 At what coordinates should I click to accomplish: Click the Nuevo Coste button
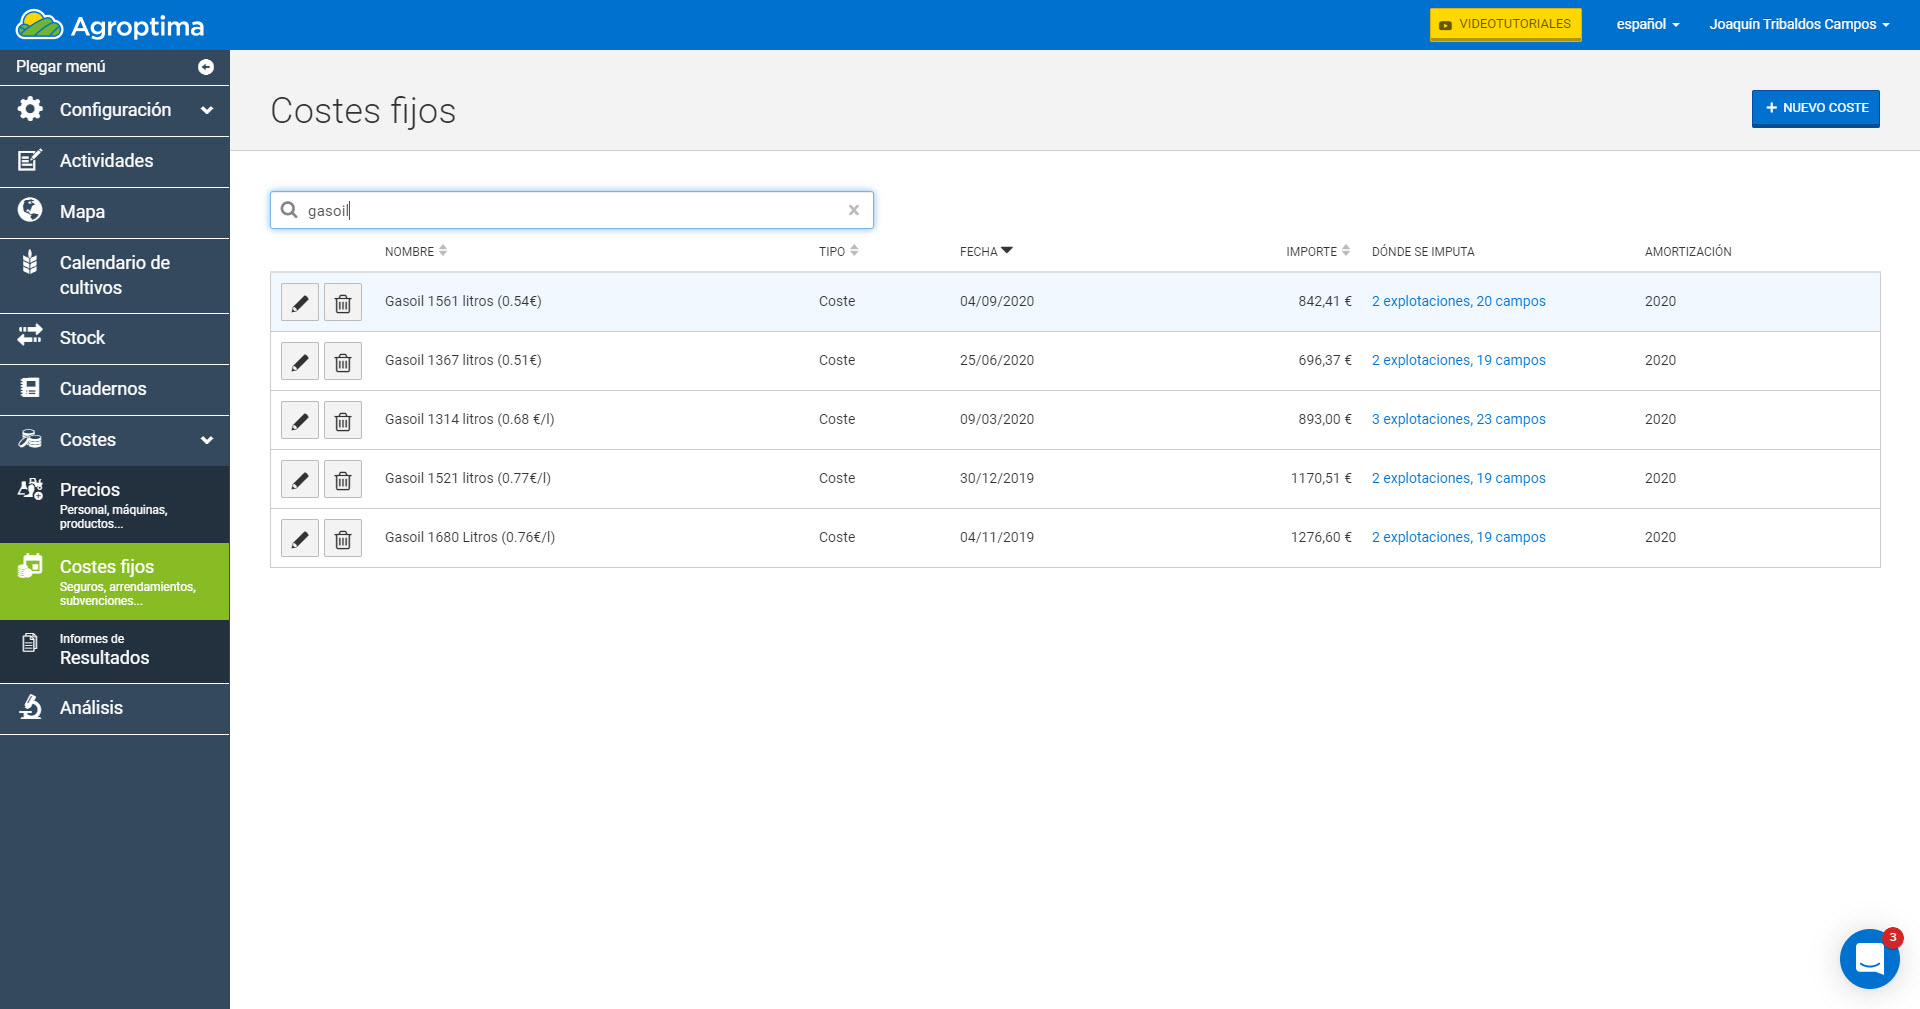pyautogui.click(x=1815, y=108)
